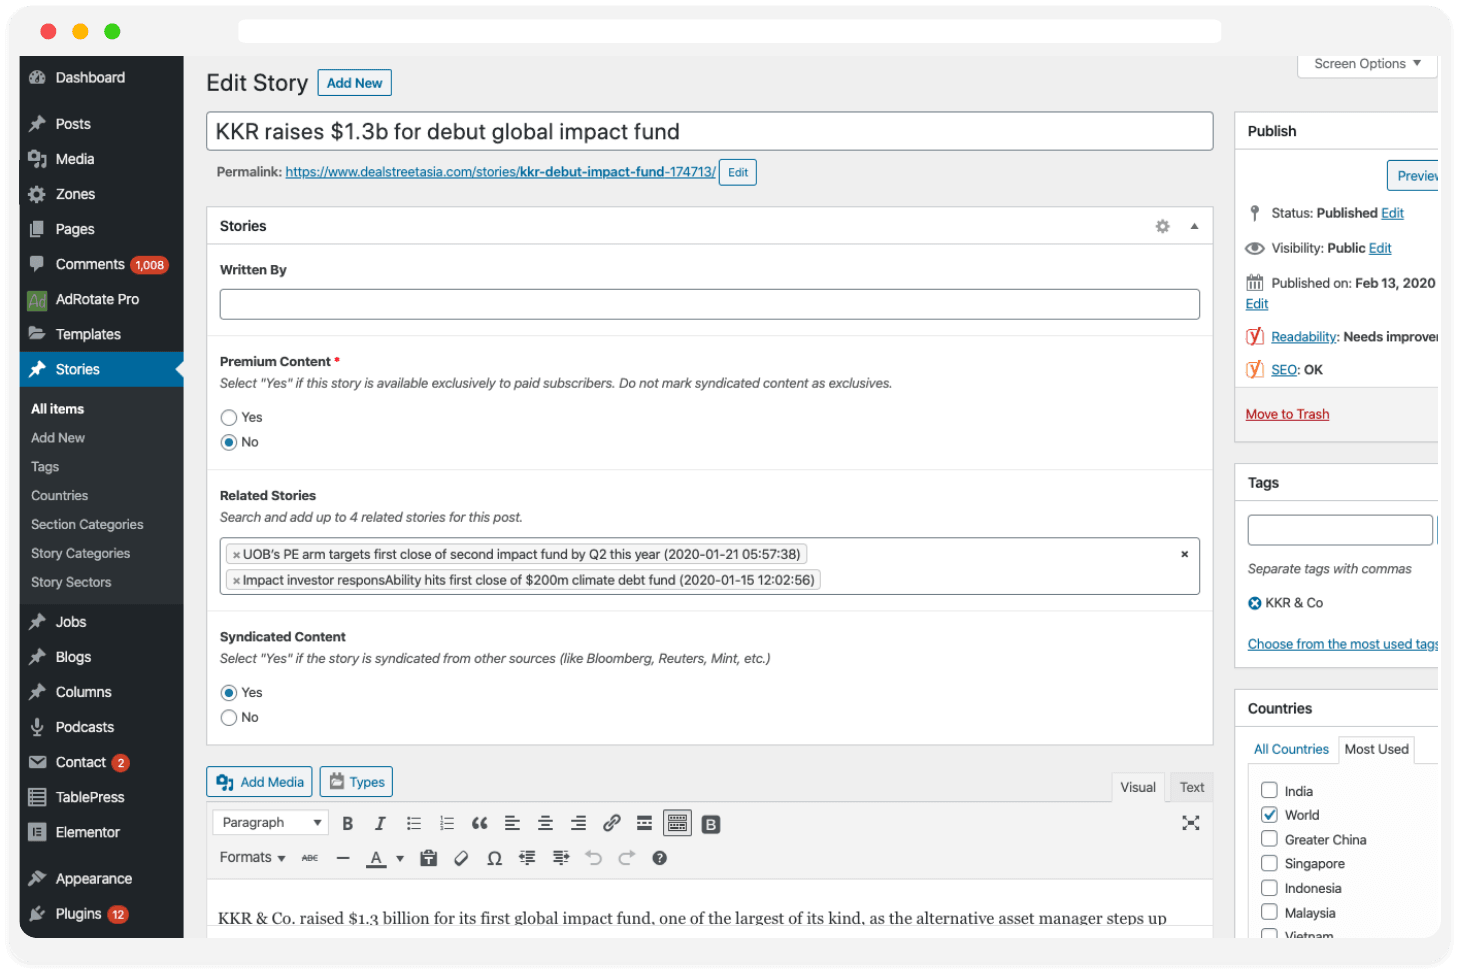Image resolution: width=1459 pixels, height=974 pixels.
Task: Open the Story Categories submenu item
Action: [x=80, y=553]
